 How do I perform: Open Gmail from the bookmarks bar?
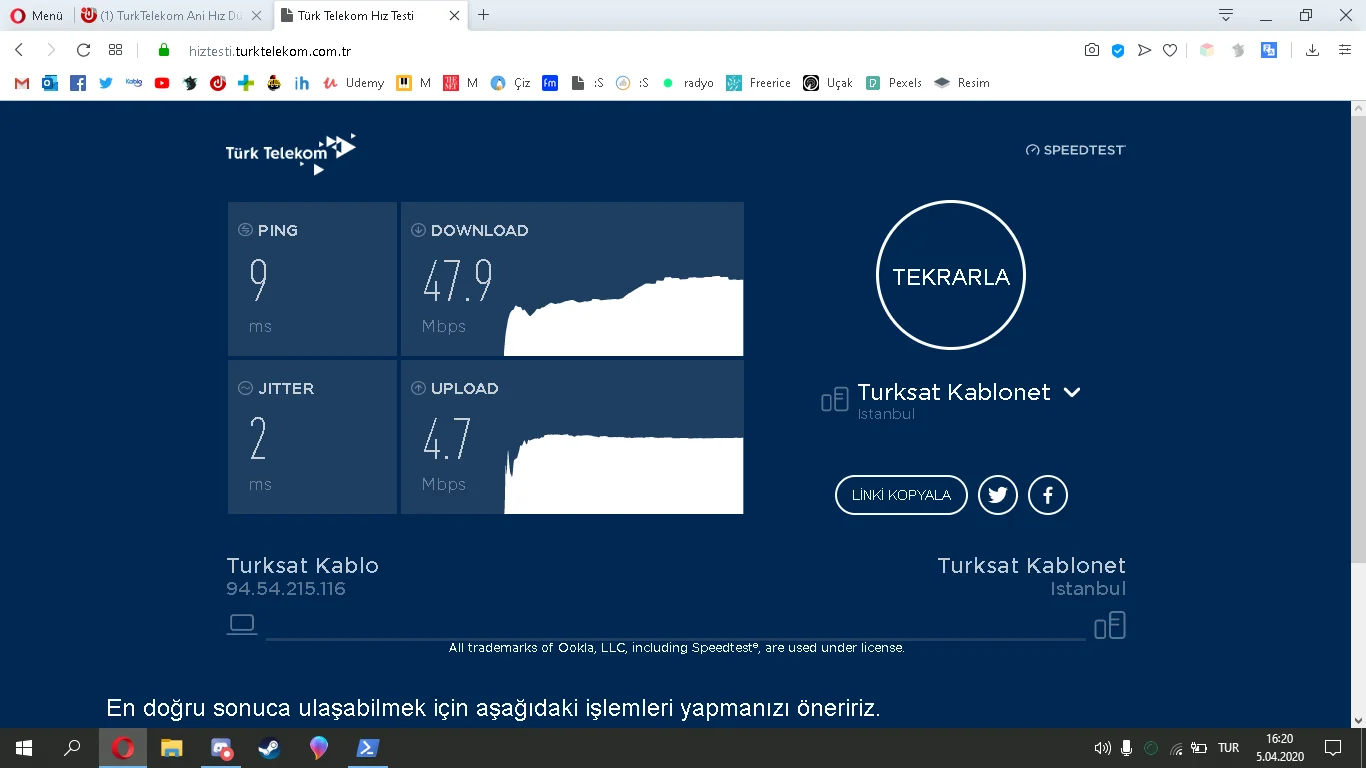20,83
